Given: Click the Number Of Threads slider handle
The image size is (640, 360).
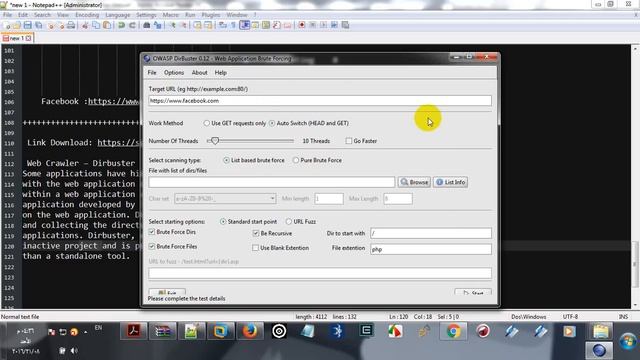Looking at the screenshot, I should click(215, 141).
